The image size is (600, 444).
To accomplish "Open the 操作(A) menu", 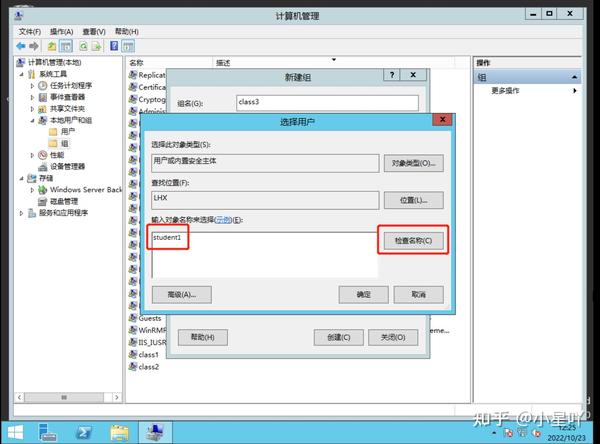I will (62, 31).
